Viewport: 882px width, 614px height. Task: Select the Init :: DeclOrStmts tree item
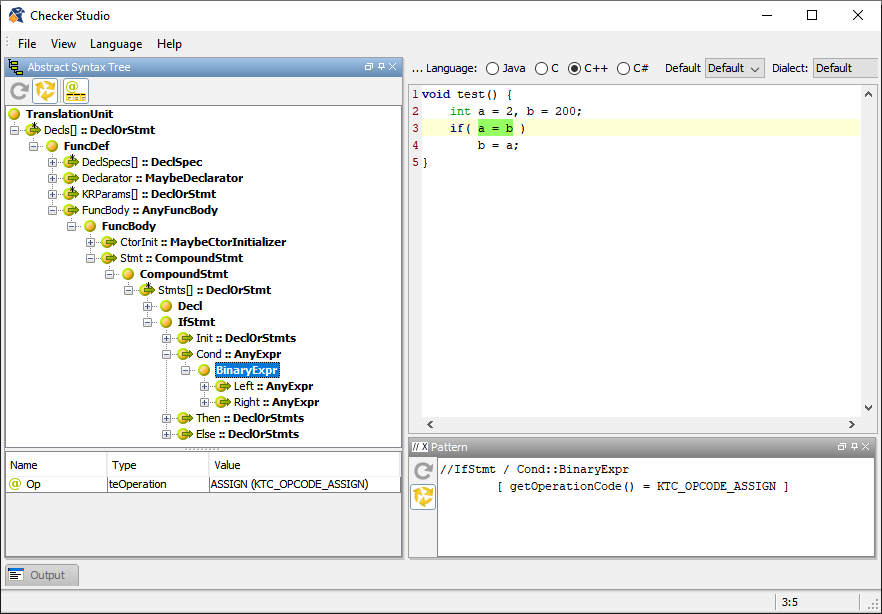[x=246, y=338]
